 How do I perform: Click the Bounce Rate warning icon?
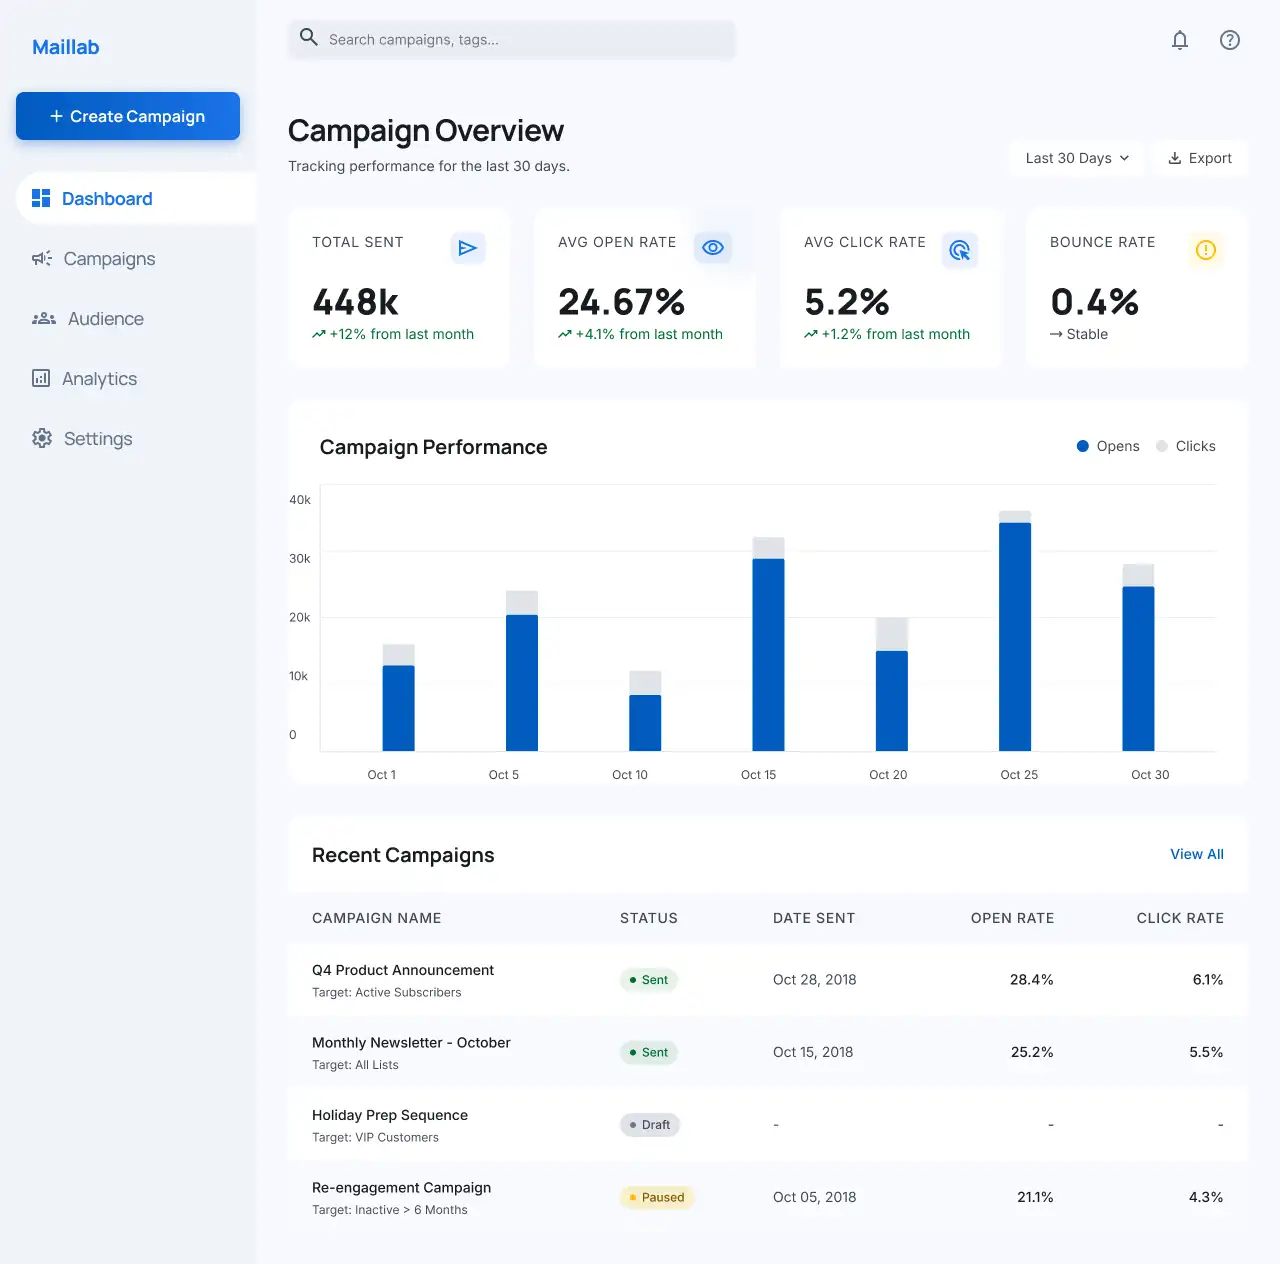pos(1206,250)
